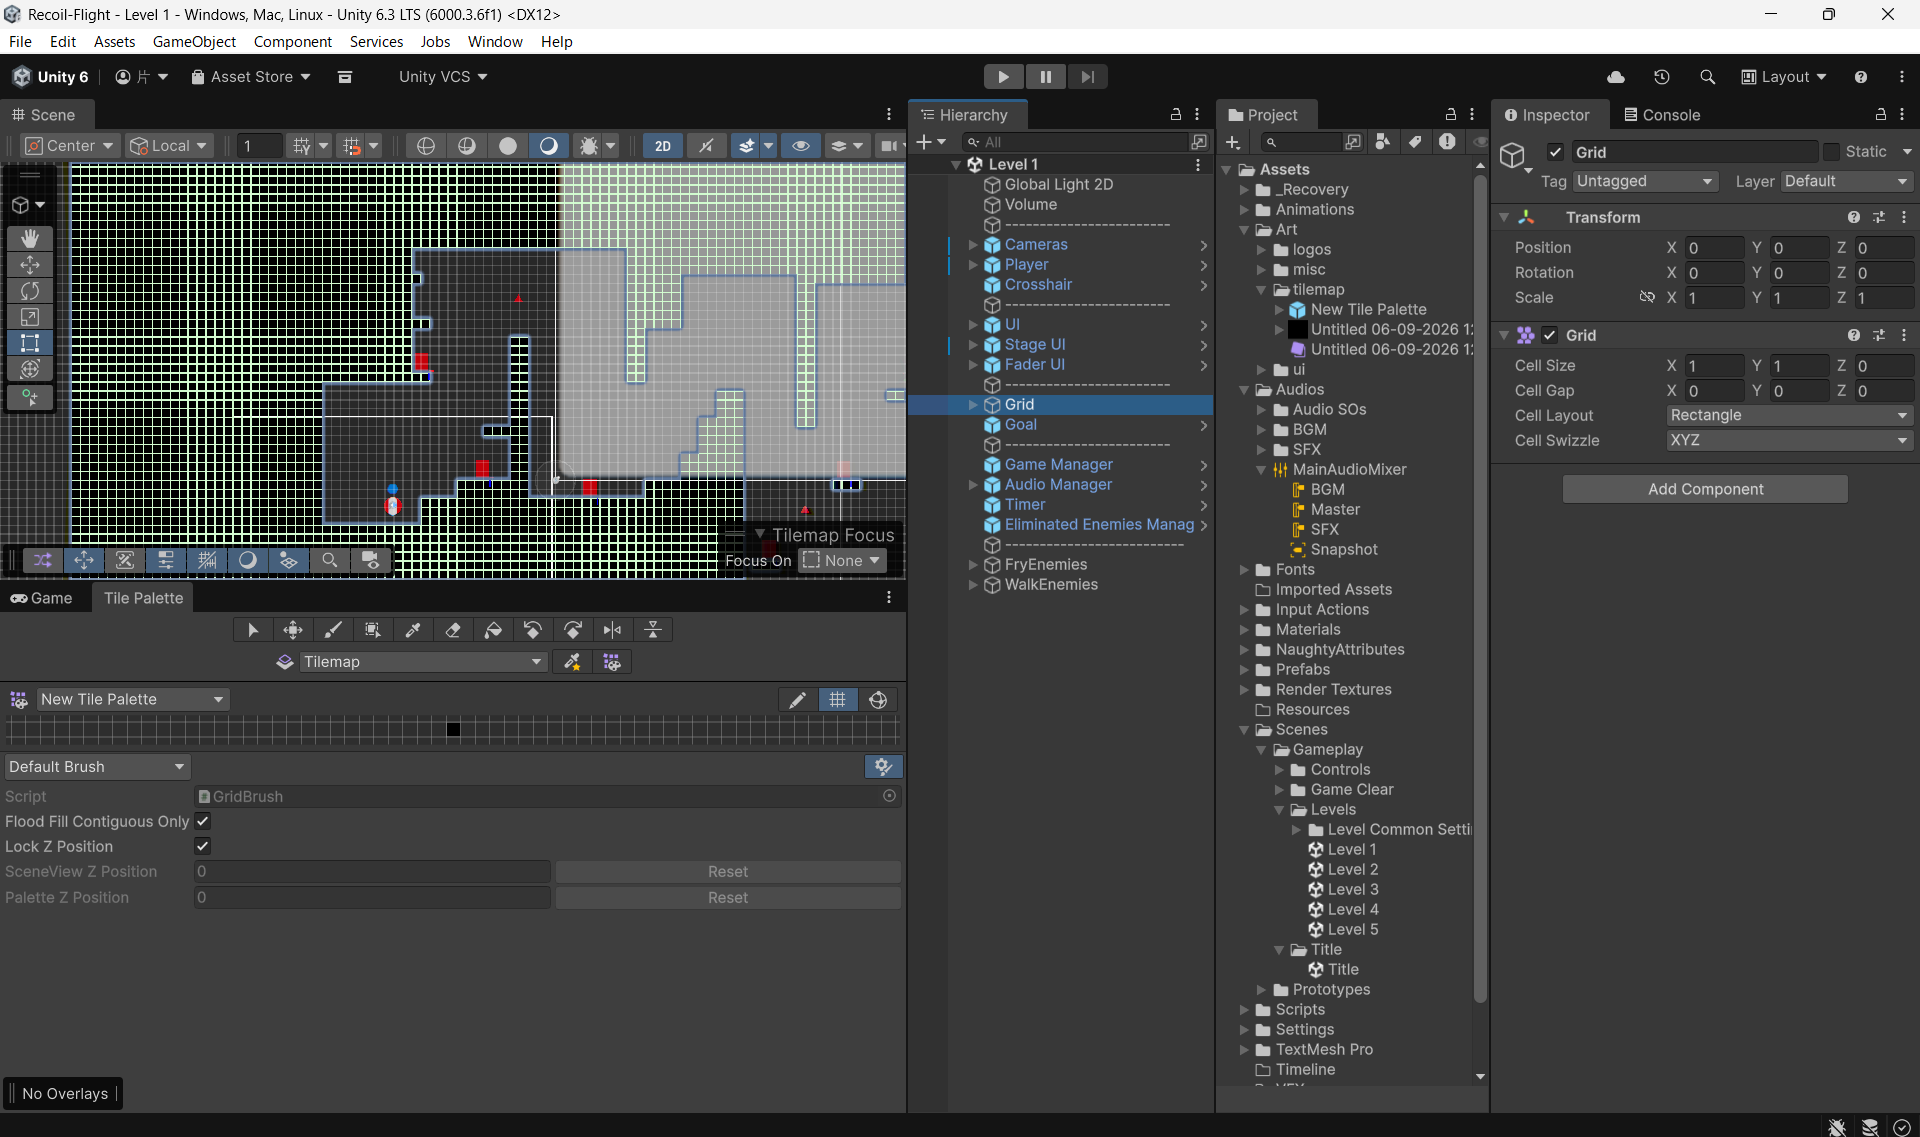The image size is (1920, 1137).
Task: Open the Focus On None dropdown
Action: 842,561
